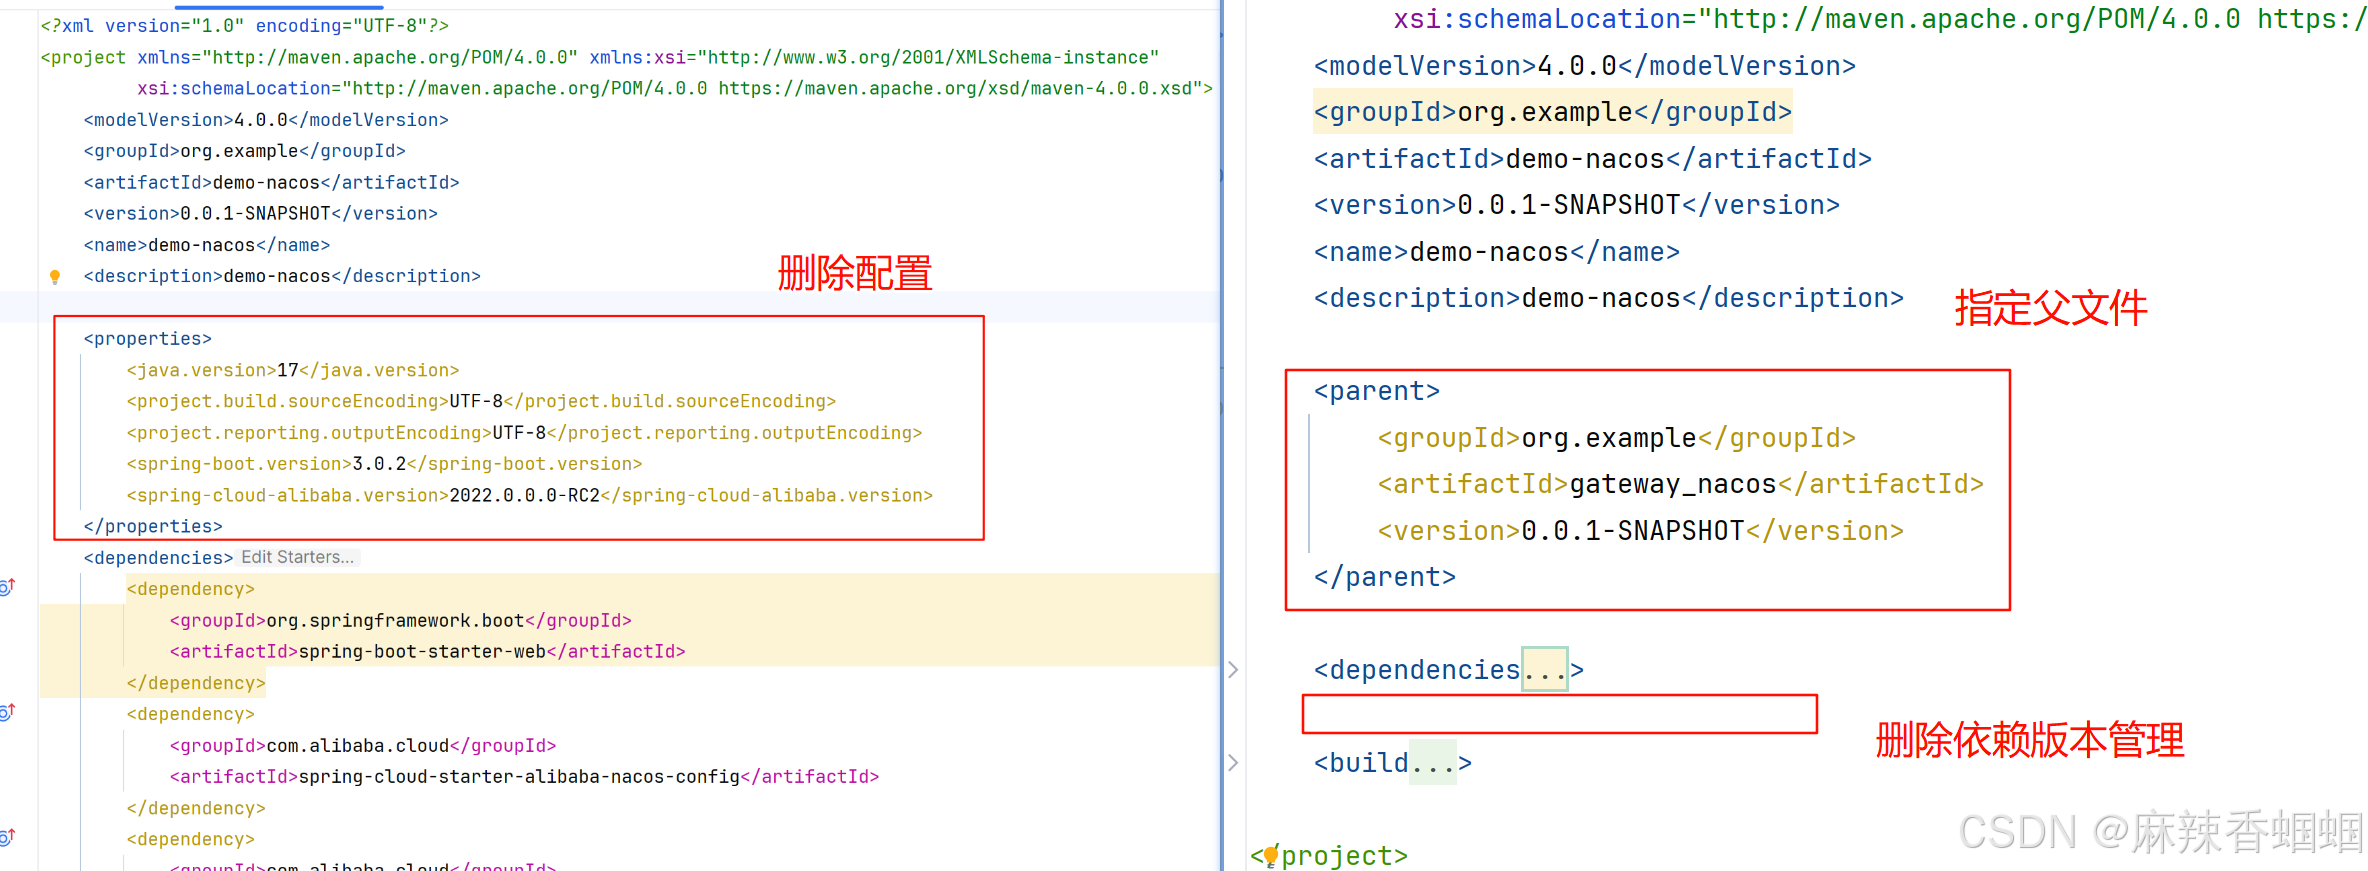The width and height of the screenshot is (2368, 871).
Task: Click the opening dependencies tag in left pane
Action: coord(158,558)
